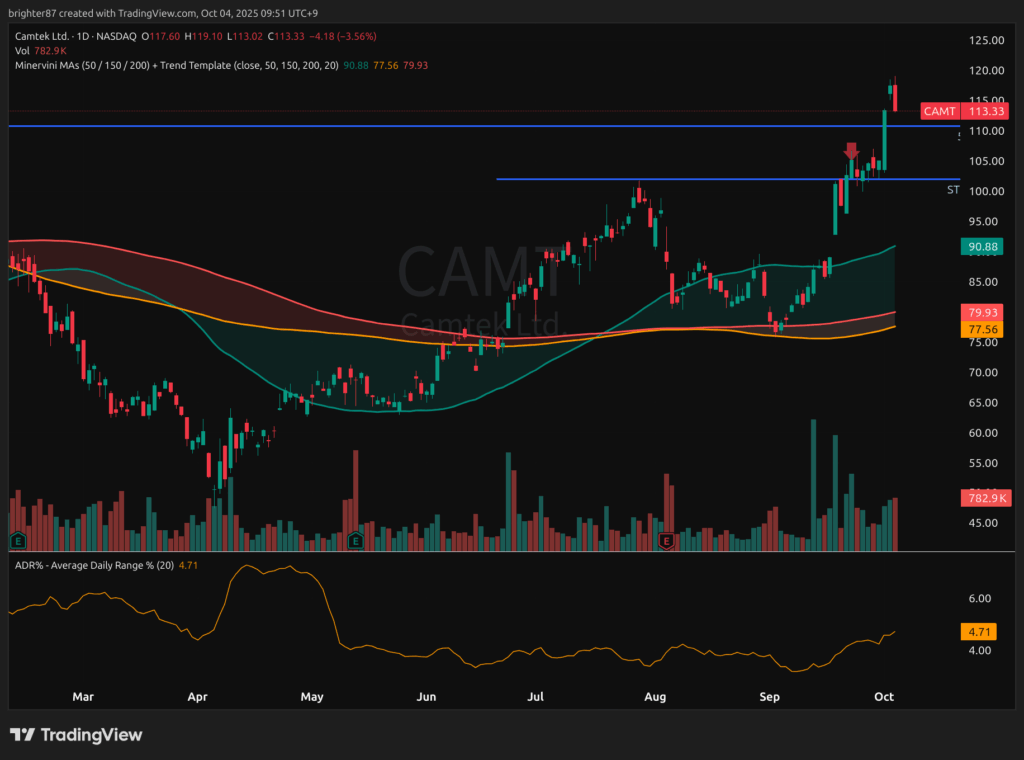
Task: Click the red down arrow above September candles
Action: 851,151
